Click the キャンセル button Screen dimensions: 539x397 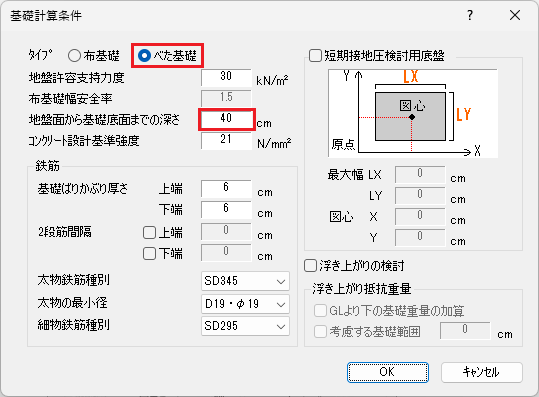point(482,372)
